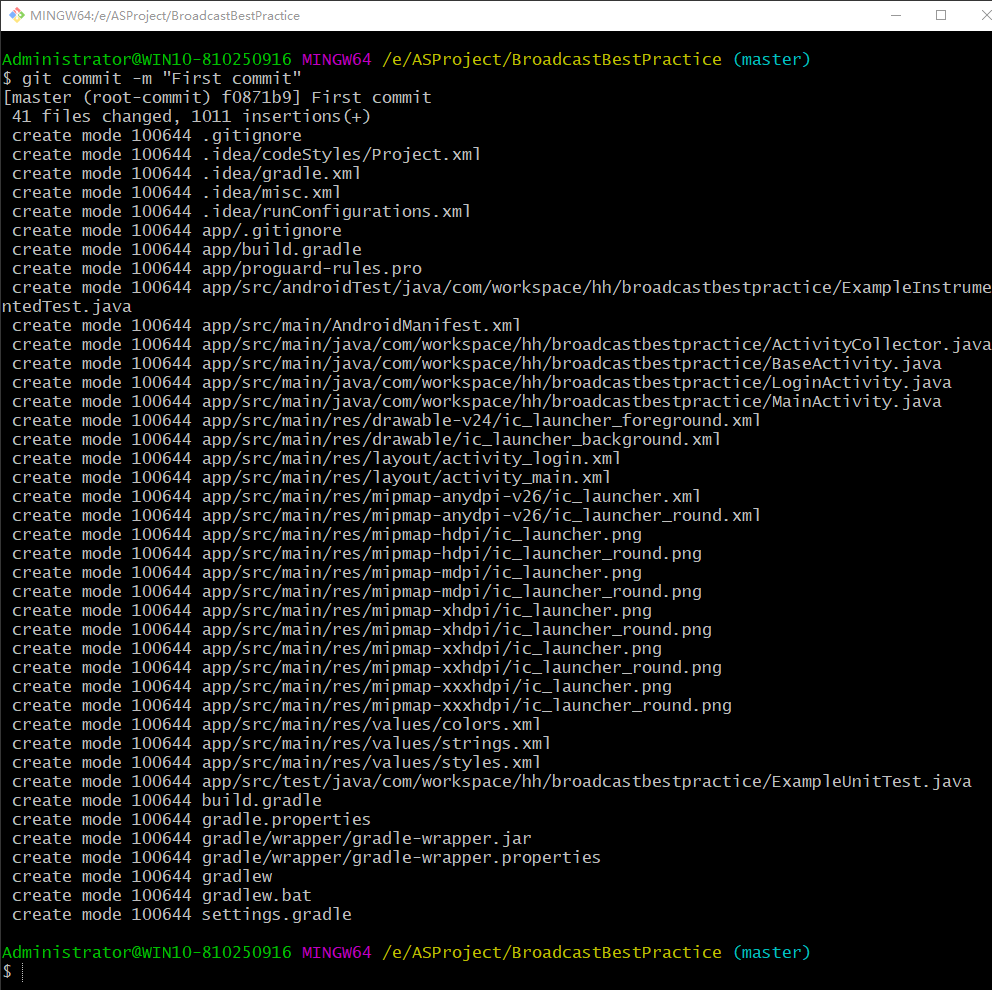Click the Git Bash icon in title bar

pos(16,15)
